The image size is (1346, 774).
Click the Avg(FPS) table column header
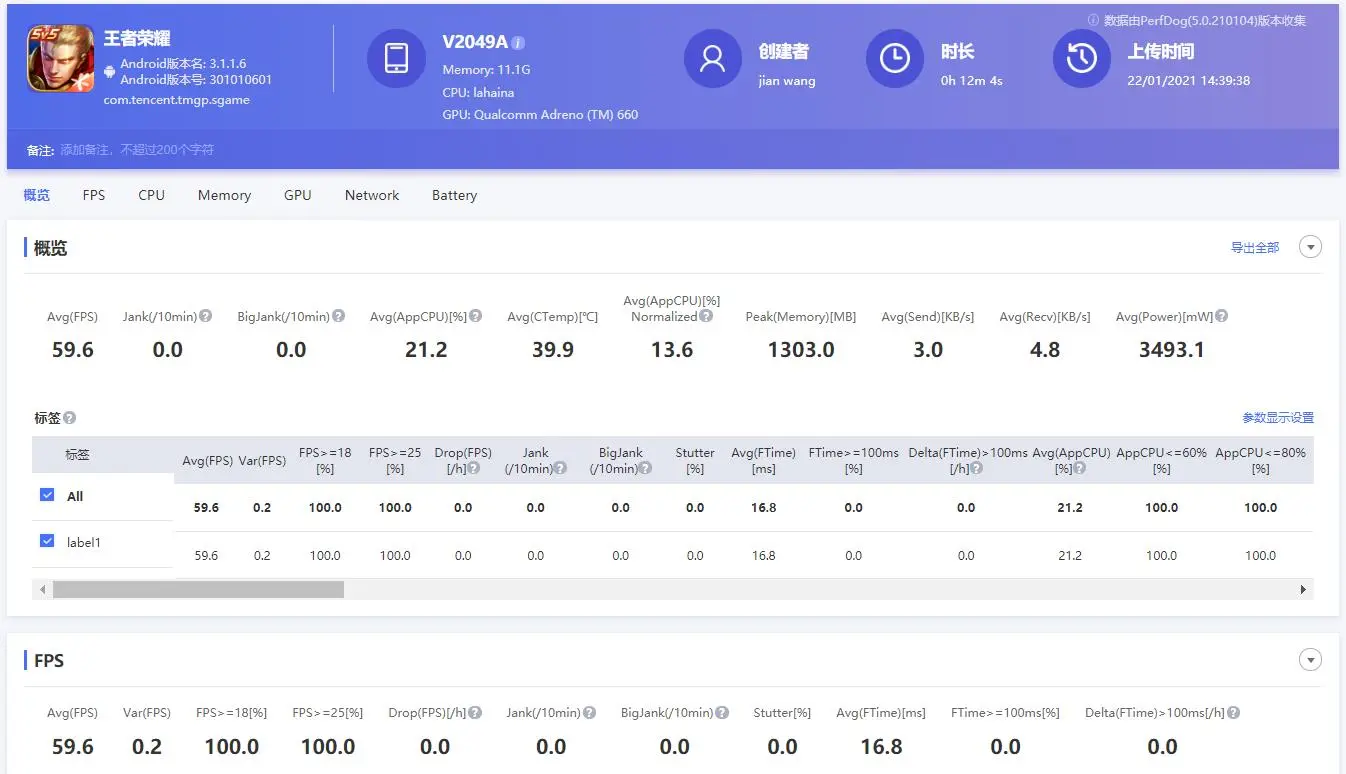pos(207,461)
